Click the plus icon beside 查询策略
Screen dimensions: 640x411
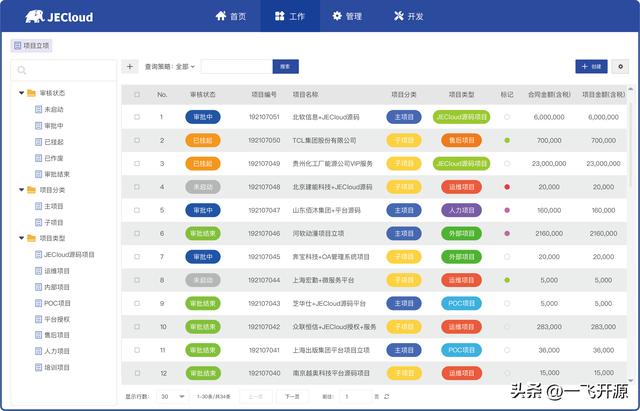(x=130, y=67)
